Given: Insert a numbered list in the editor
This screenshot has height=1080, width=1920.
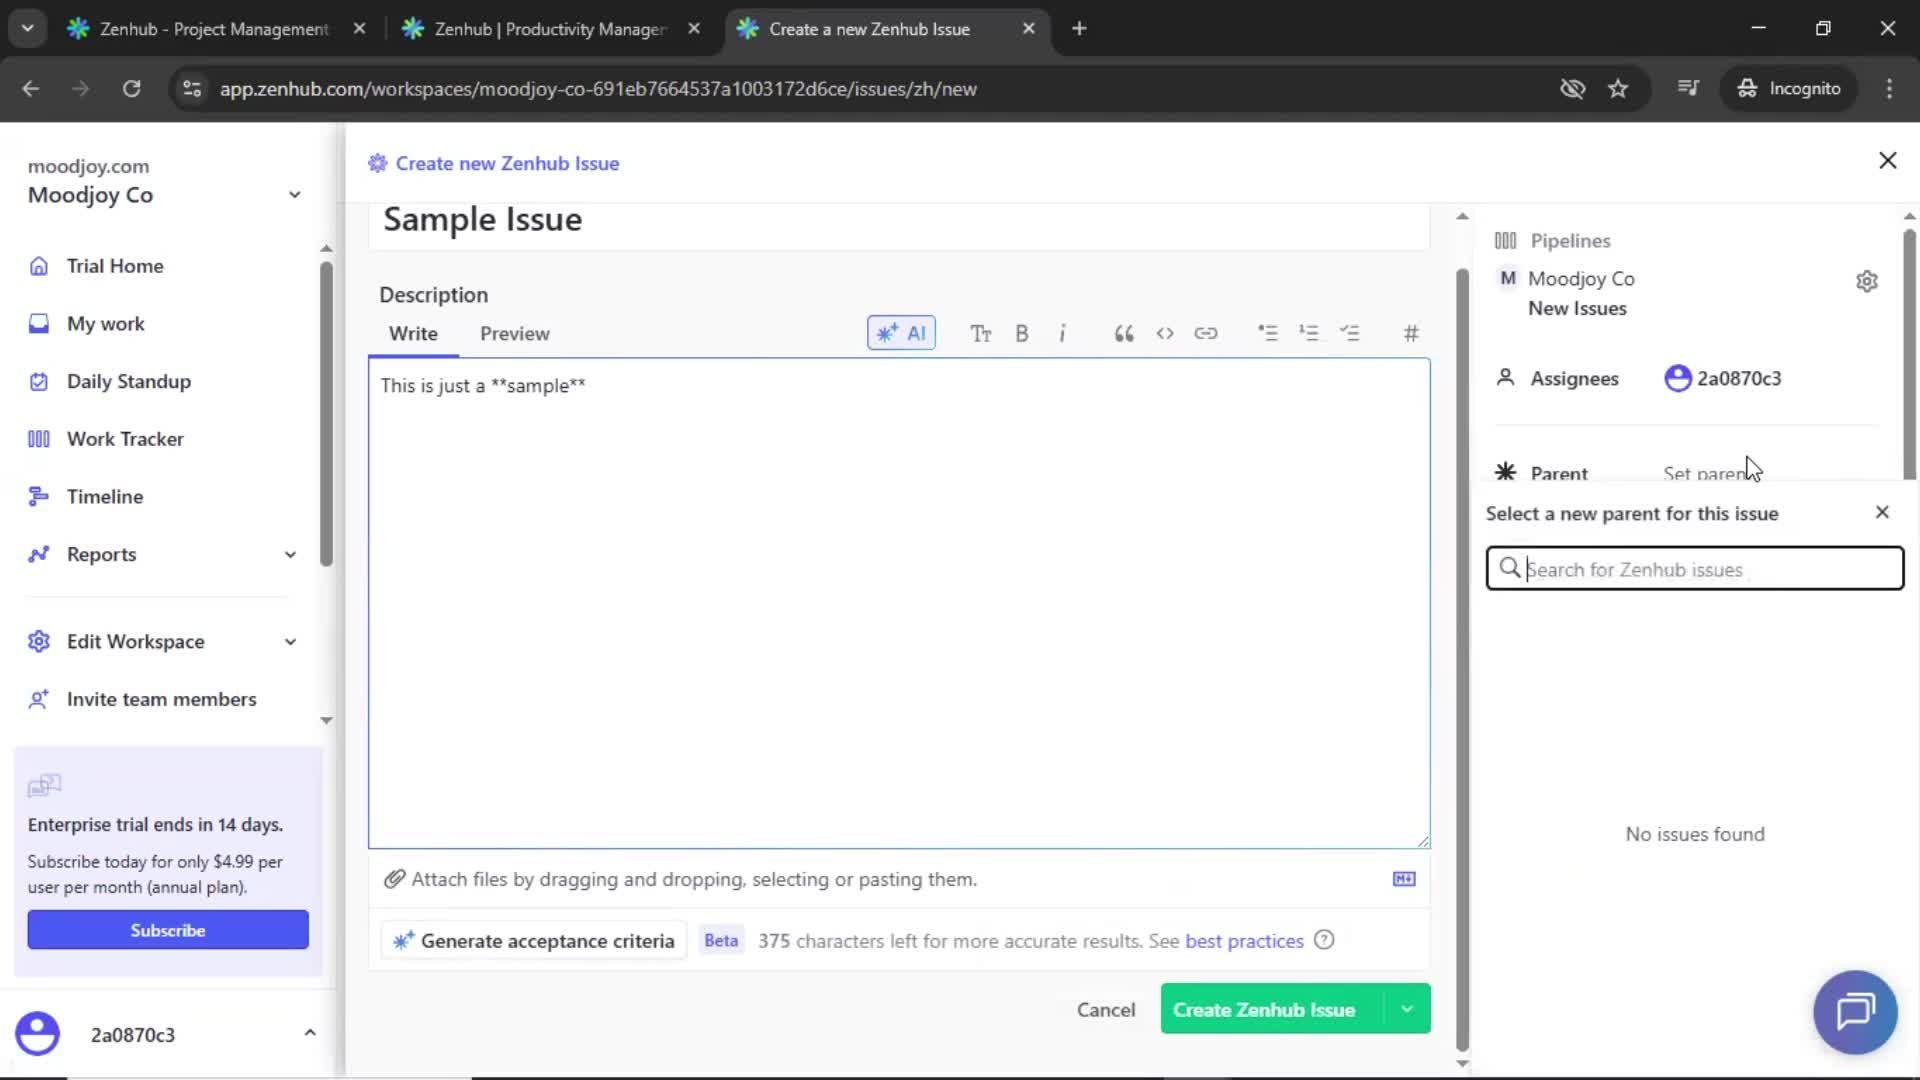Looking at the screenshot, I should pos(1309,333).
